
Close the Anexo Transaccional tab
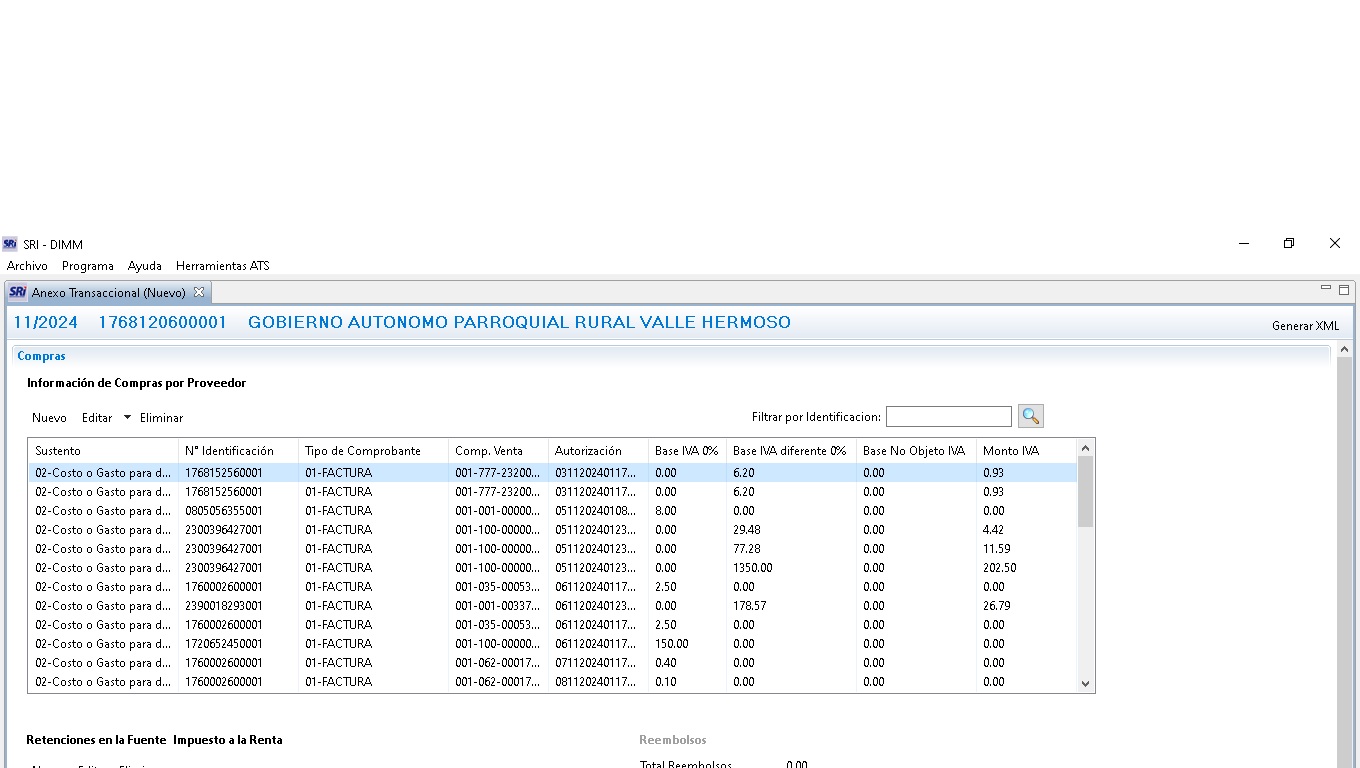point(199,293)
